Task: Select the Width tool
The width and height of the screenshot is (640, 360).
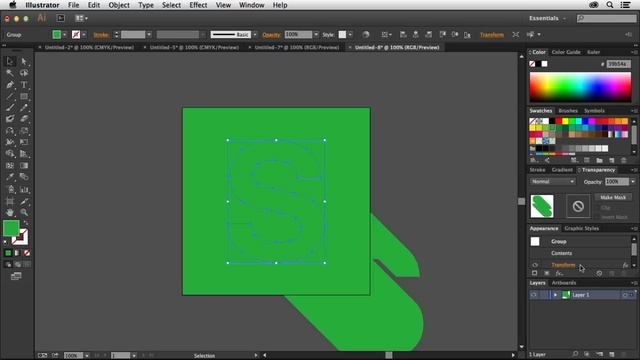Action: [x=10, y=142]
